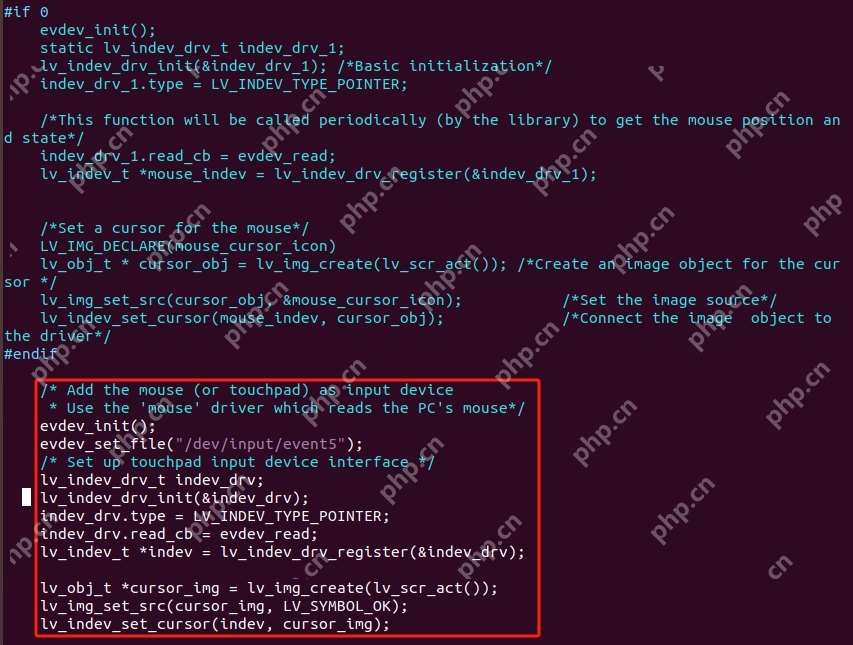Click lv_indev_drv_init(&indev_drv); line
853x645 pixels.
point(174,498)
